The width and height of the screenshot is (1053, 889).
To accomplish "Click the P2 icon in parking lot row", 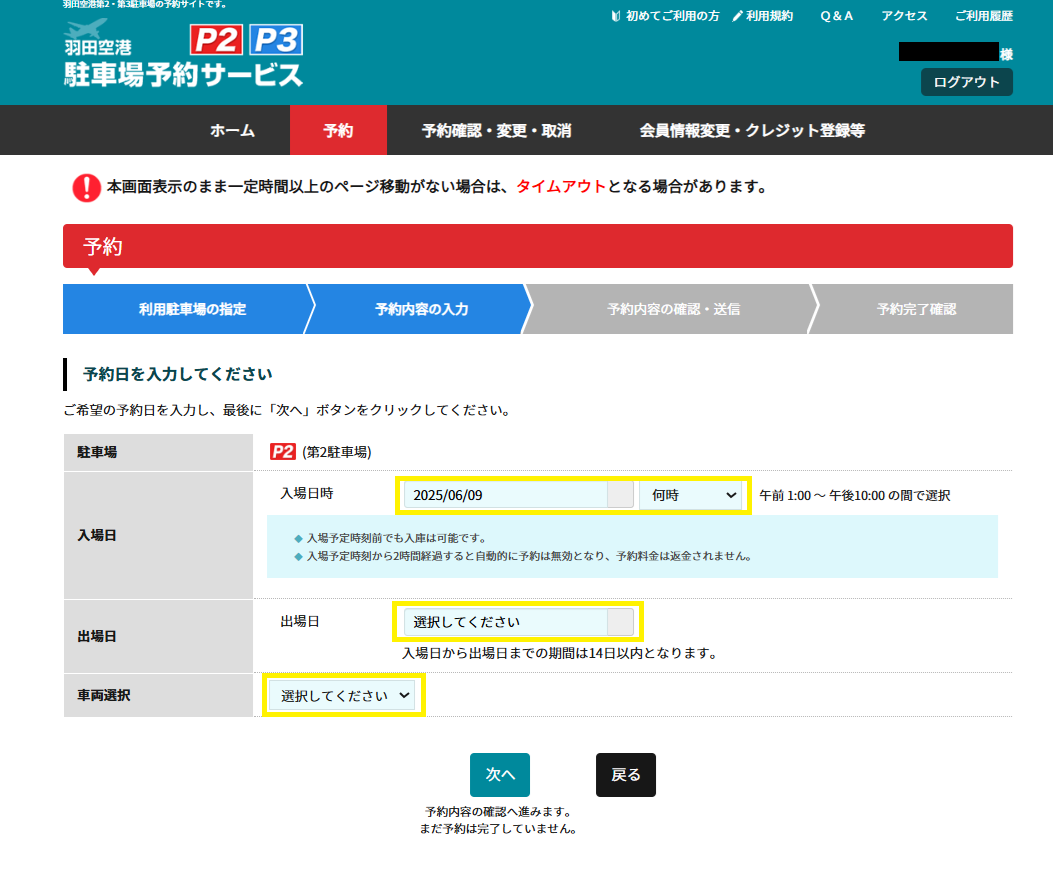I will (283, 452).
